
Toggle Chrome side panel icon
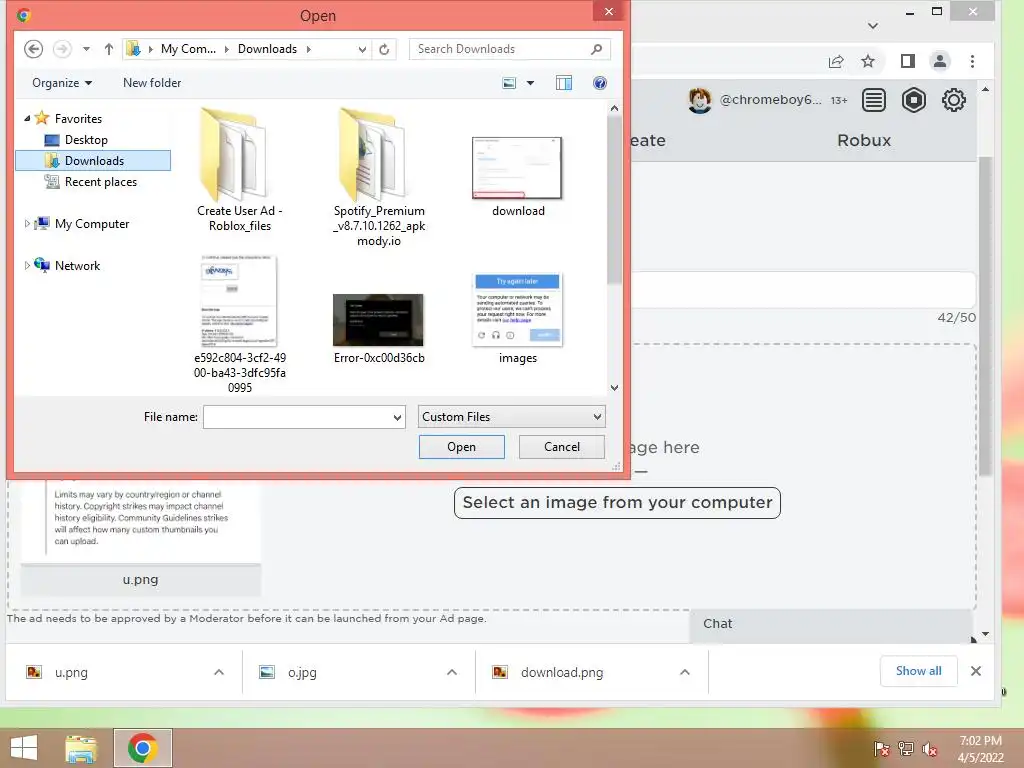tap(907, 61)
